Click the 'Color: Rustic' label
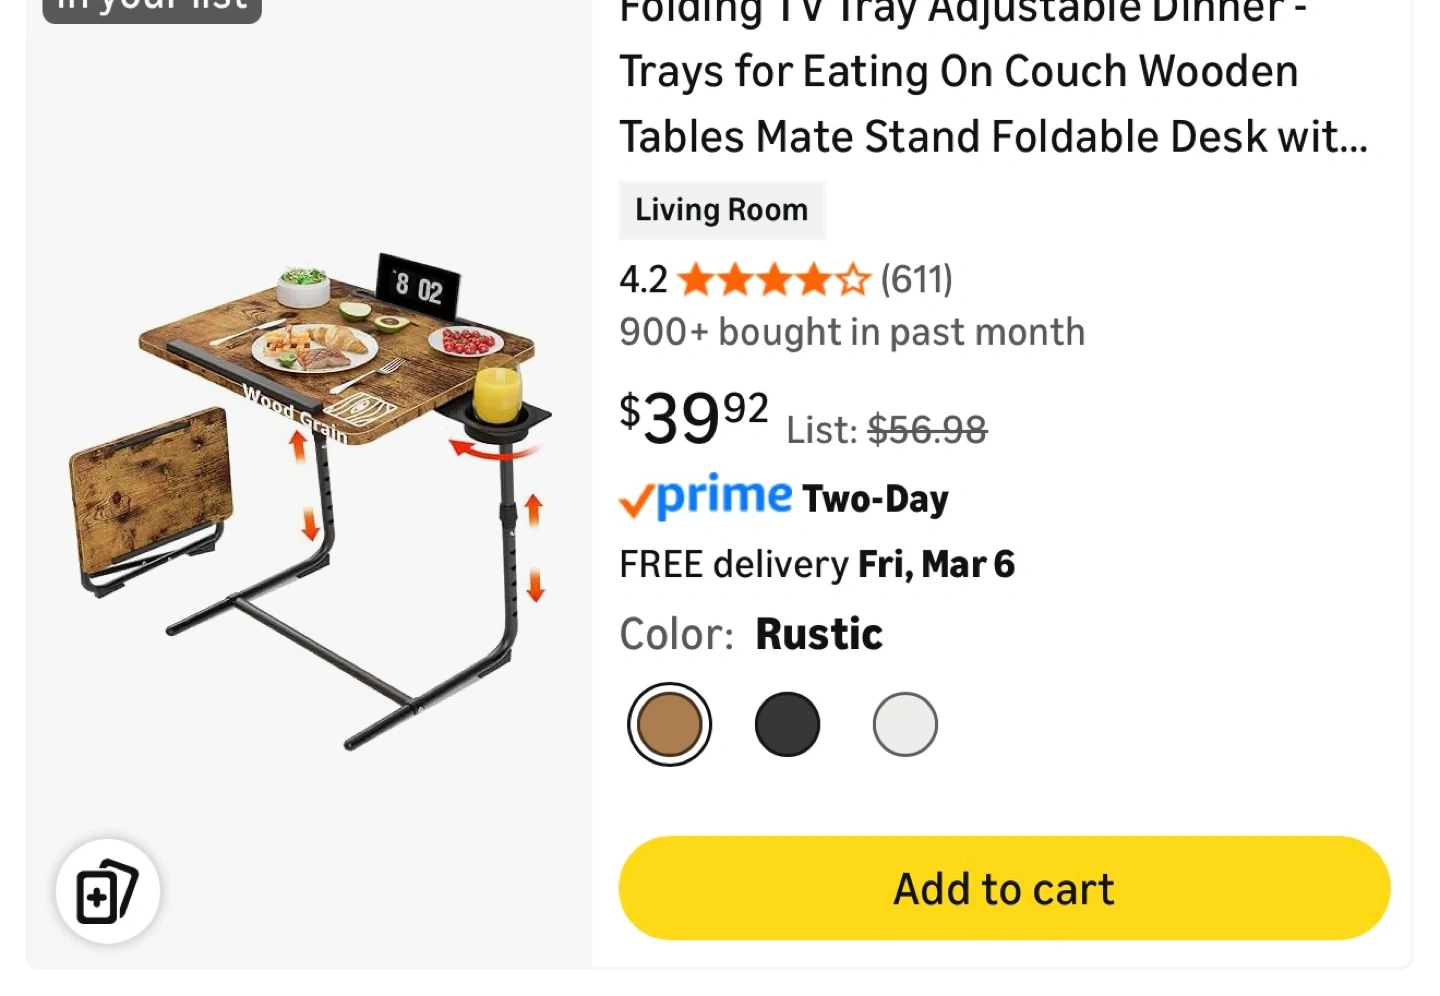1440x996 pixels. pos(751,634)
